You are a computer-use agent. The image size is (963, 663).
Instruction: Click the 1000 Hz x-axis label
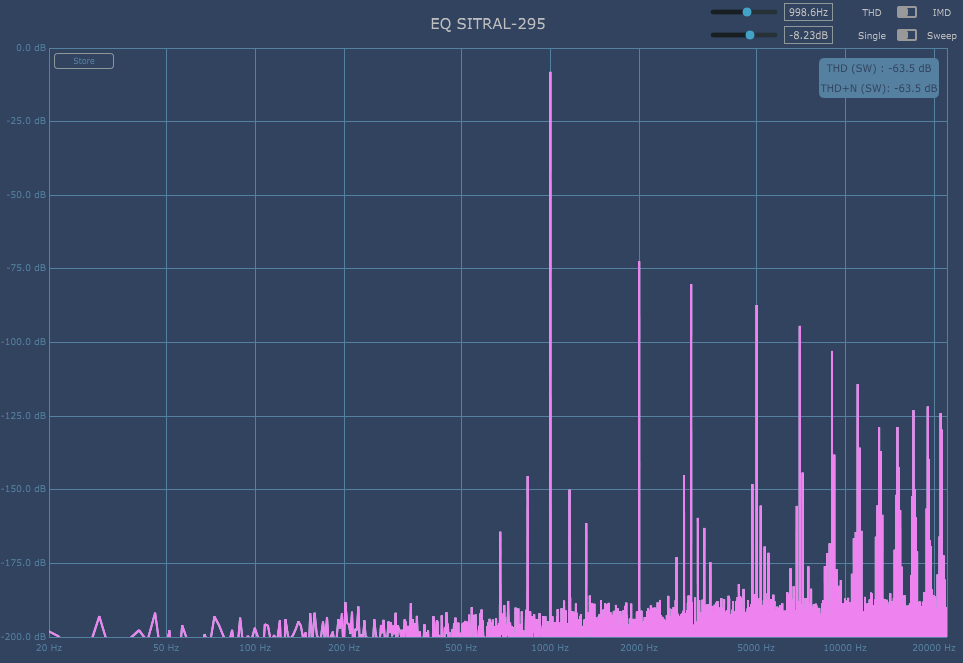tap(550, 648)
